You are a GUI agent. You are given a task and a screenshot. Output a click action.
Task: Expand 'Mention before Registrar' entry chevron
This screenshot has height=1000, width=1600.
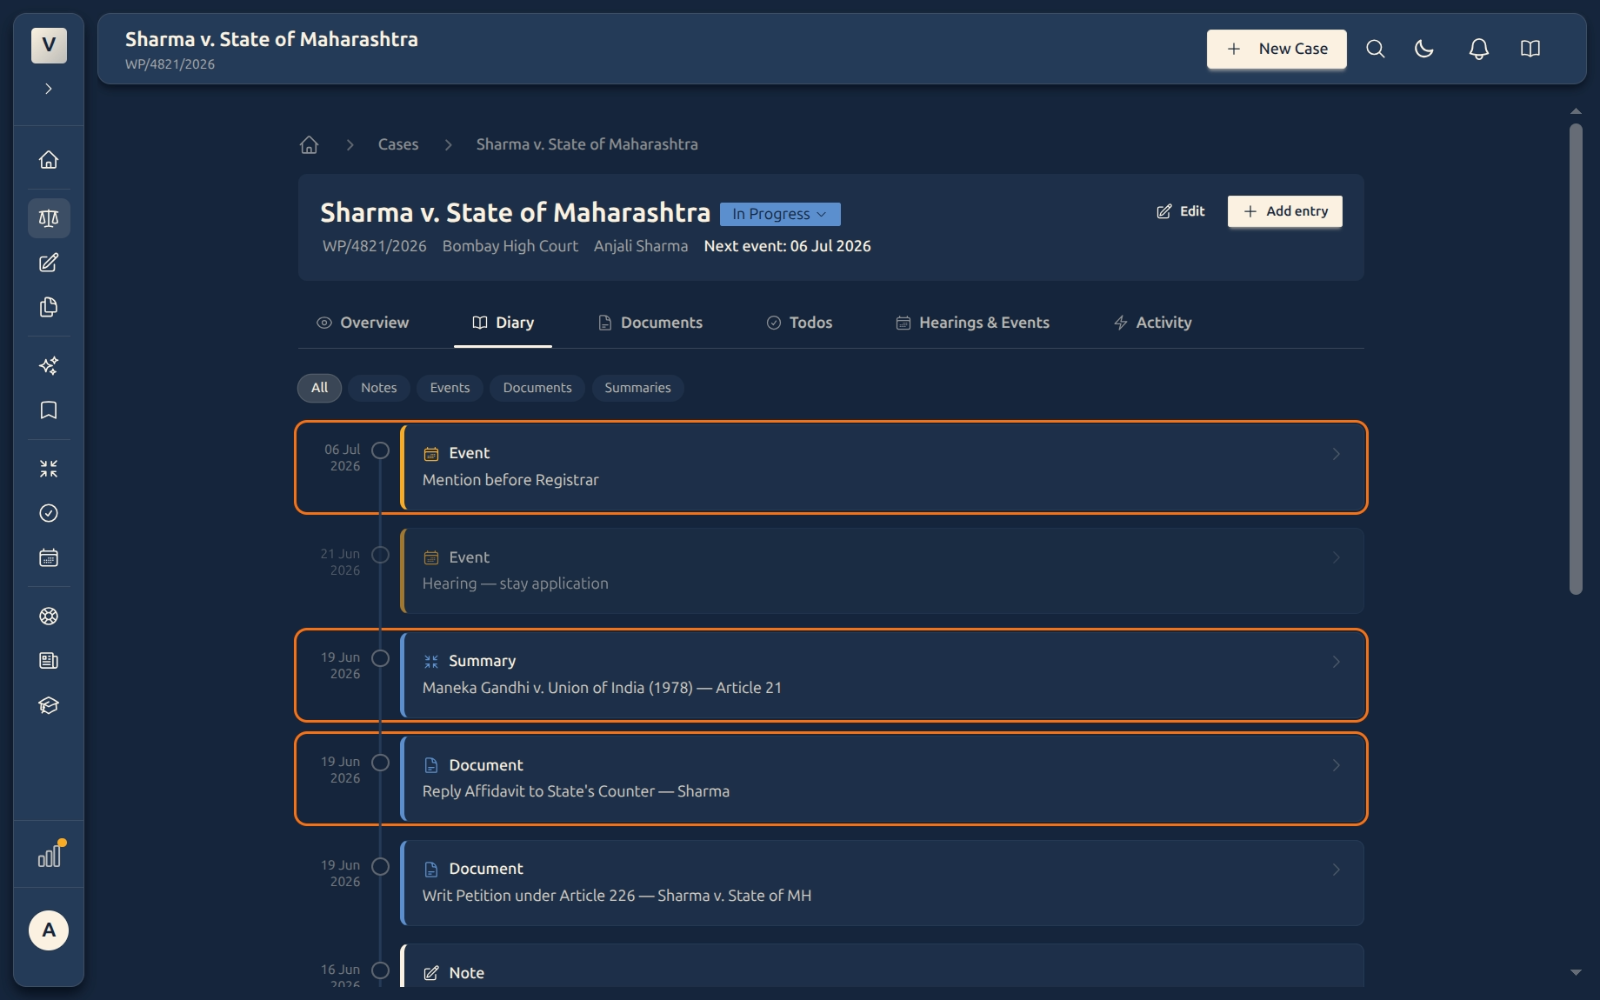1336,454
